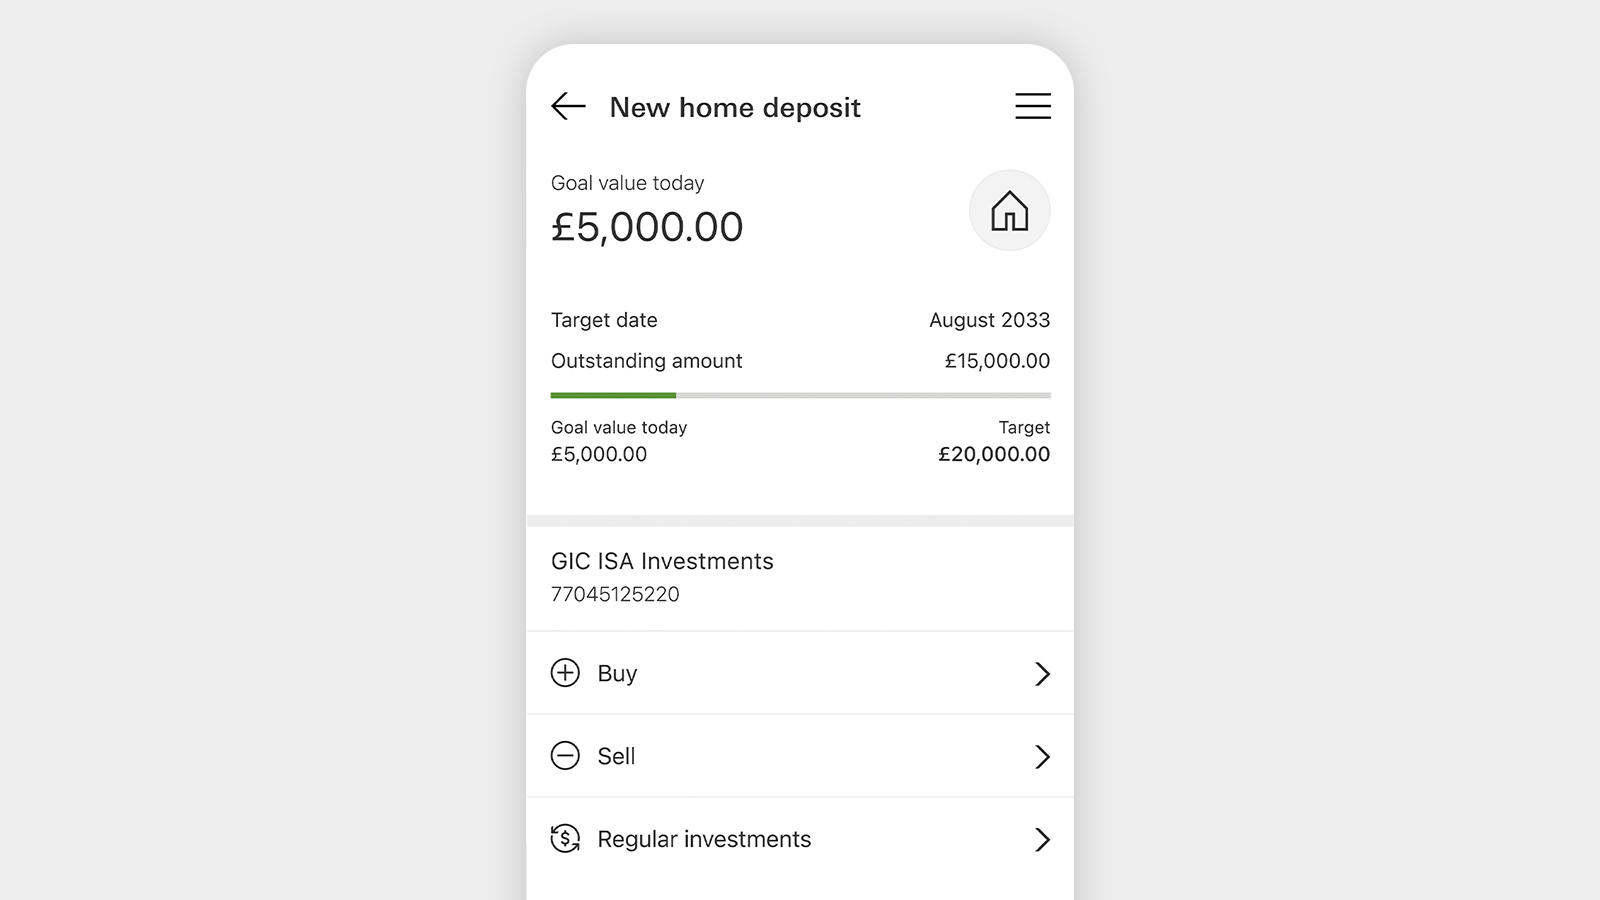Expand the Sell row chevron

(x=1042, y=757)
